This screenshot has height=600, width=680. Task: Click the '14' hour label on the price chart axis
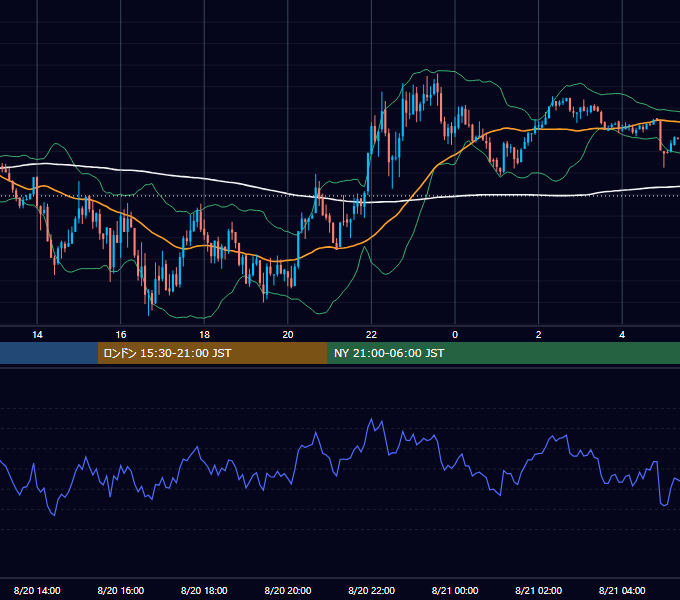point(37,335)
